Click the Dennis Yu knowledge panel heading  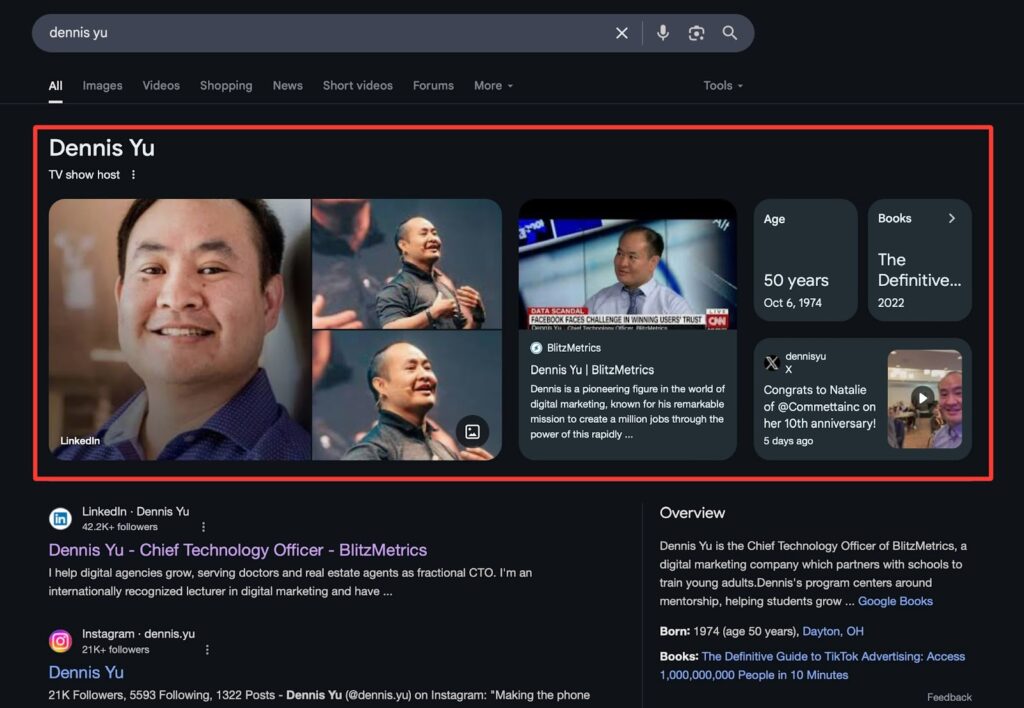pyautogui.click(x=102, y=148)
